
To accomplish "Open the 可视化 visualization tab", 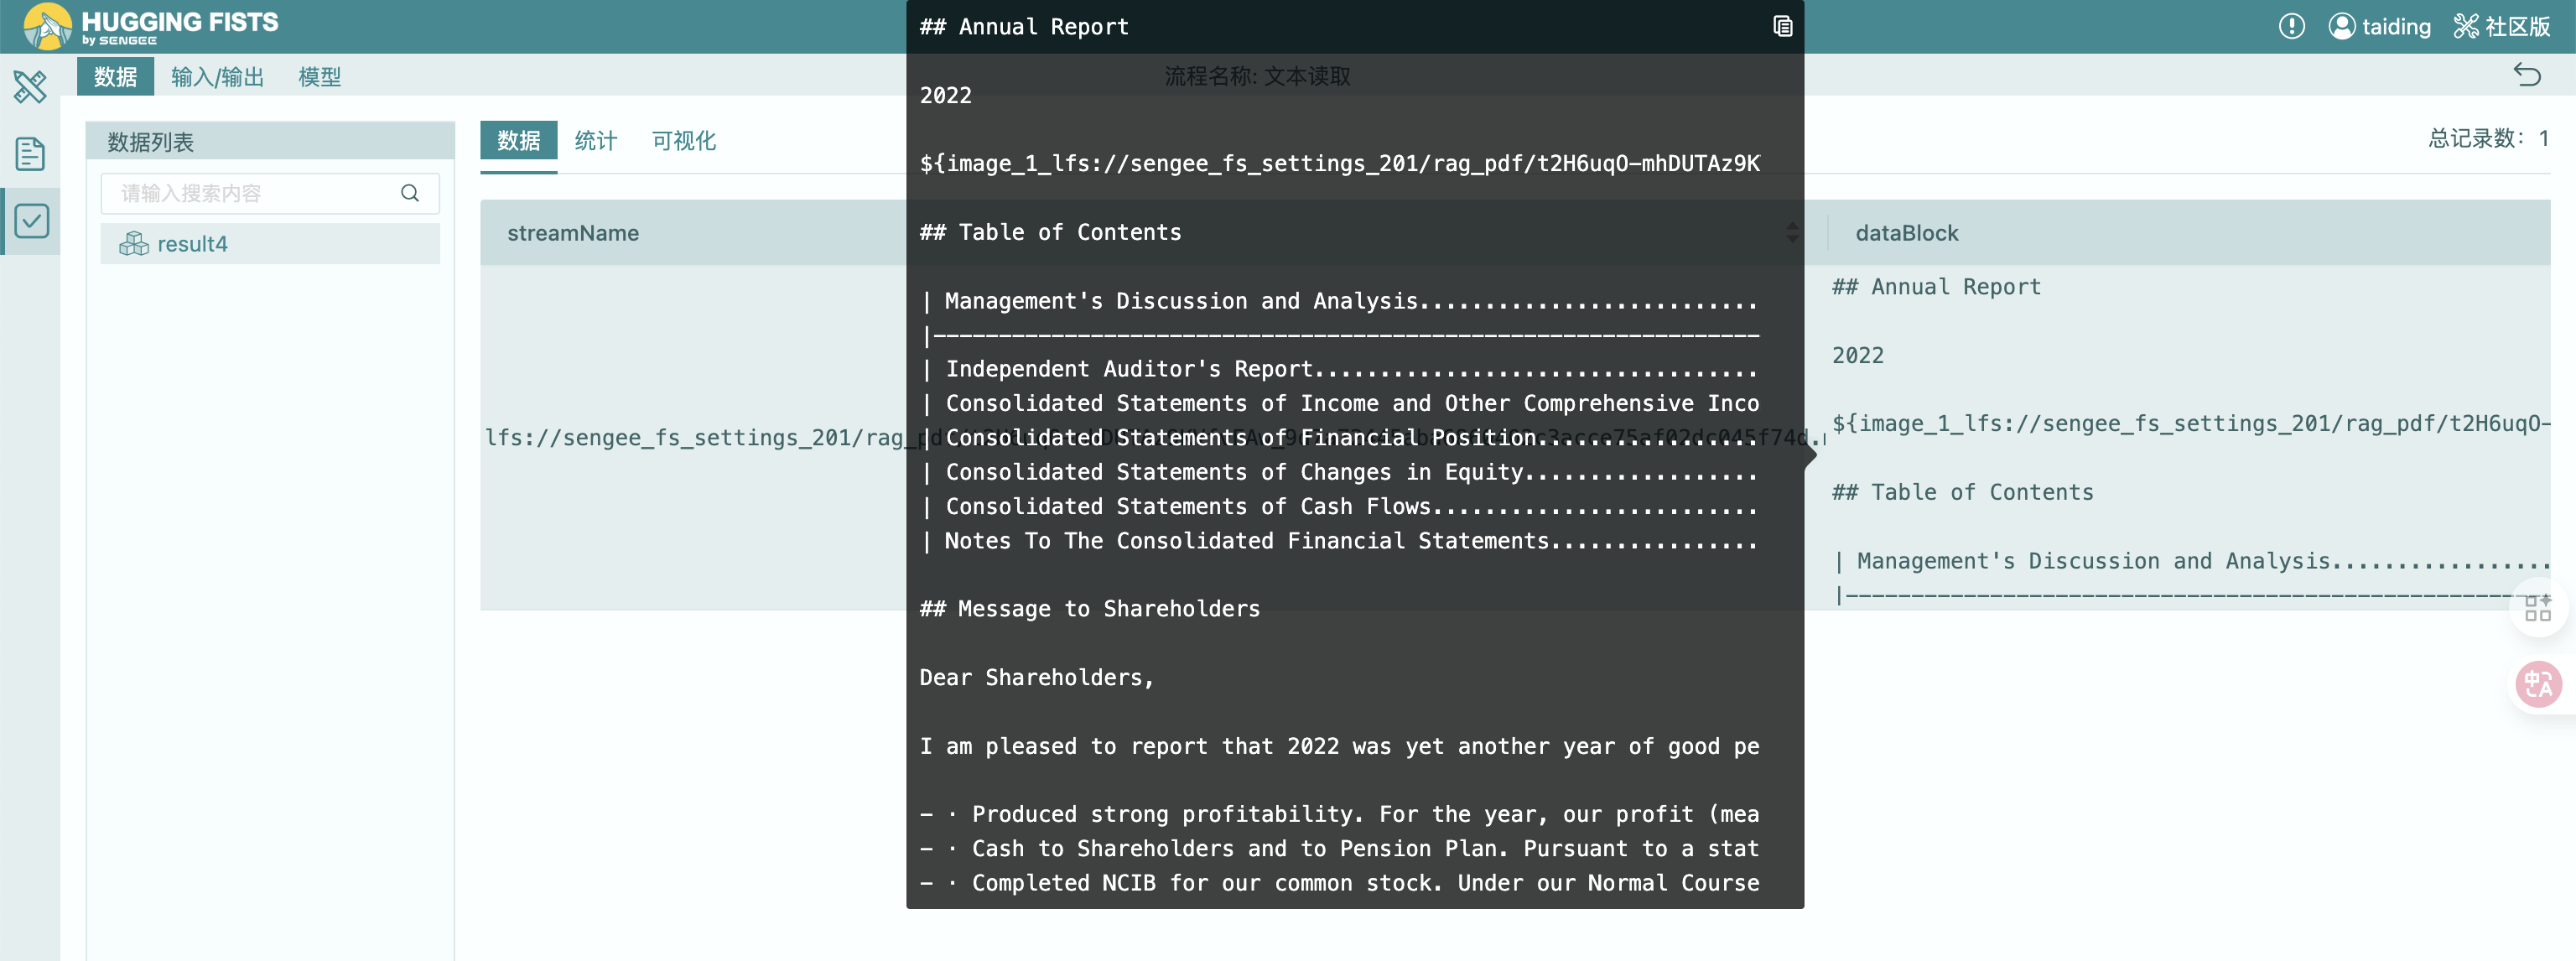I will coord(683,141).
